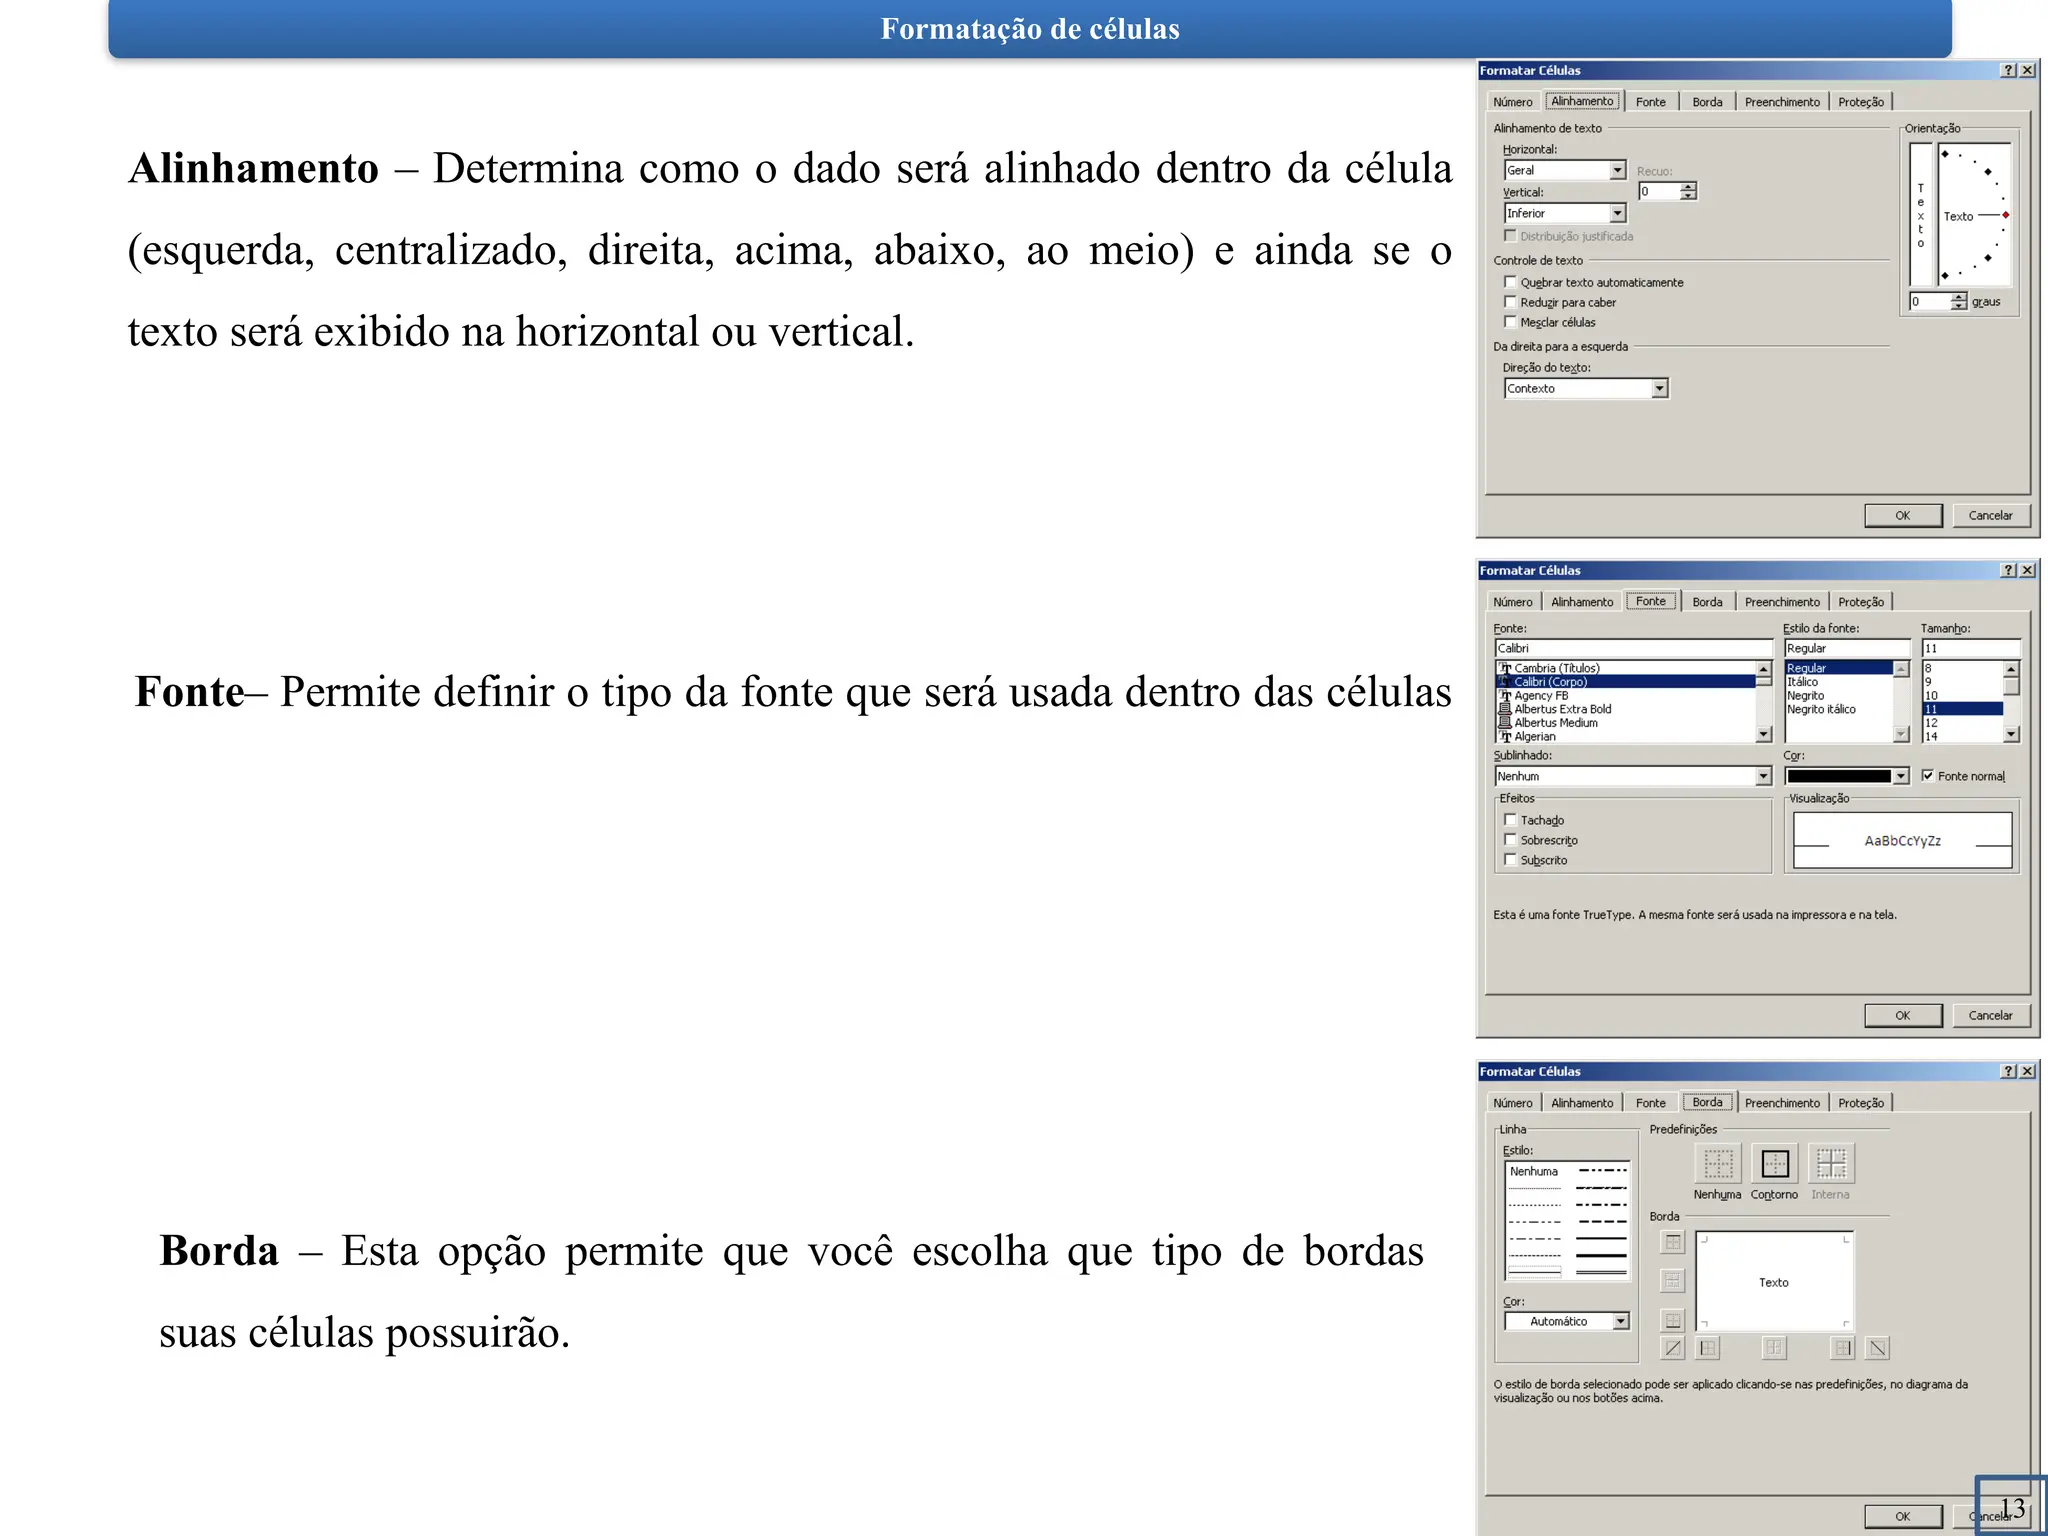Viewport: 2048px width, 1536px height.
Task: Open Número tab in Alinhamento dialog
Action: 1512,102
